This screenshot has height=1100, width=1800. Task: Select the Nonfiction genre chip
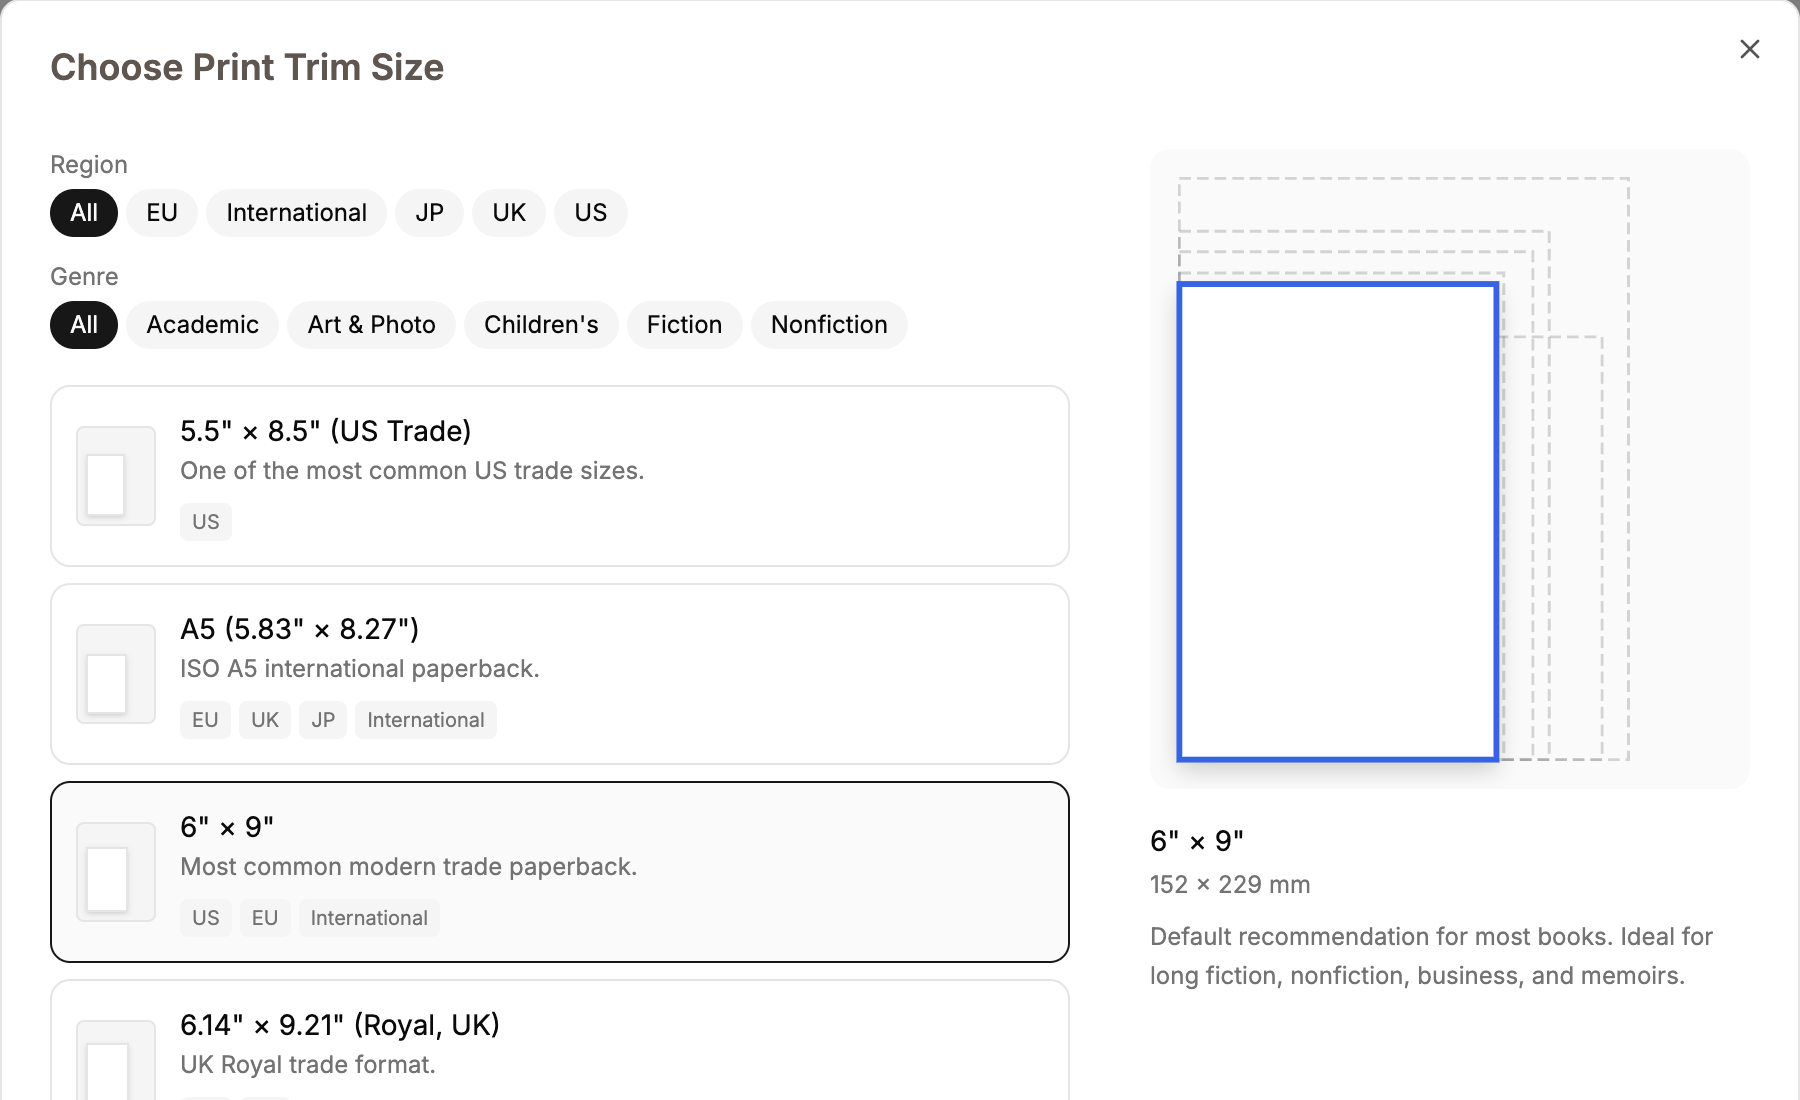pyautogui.click(x=829, y=325)
